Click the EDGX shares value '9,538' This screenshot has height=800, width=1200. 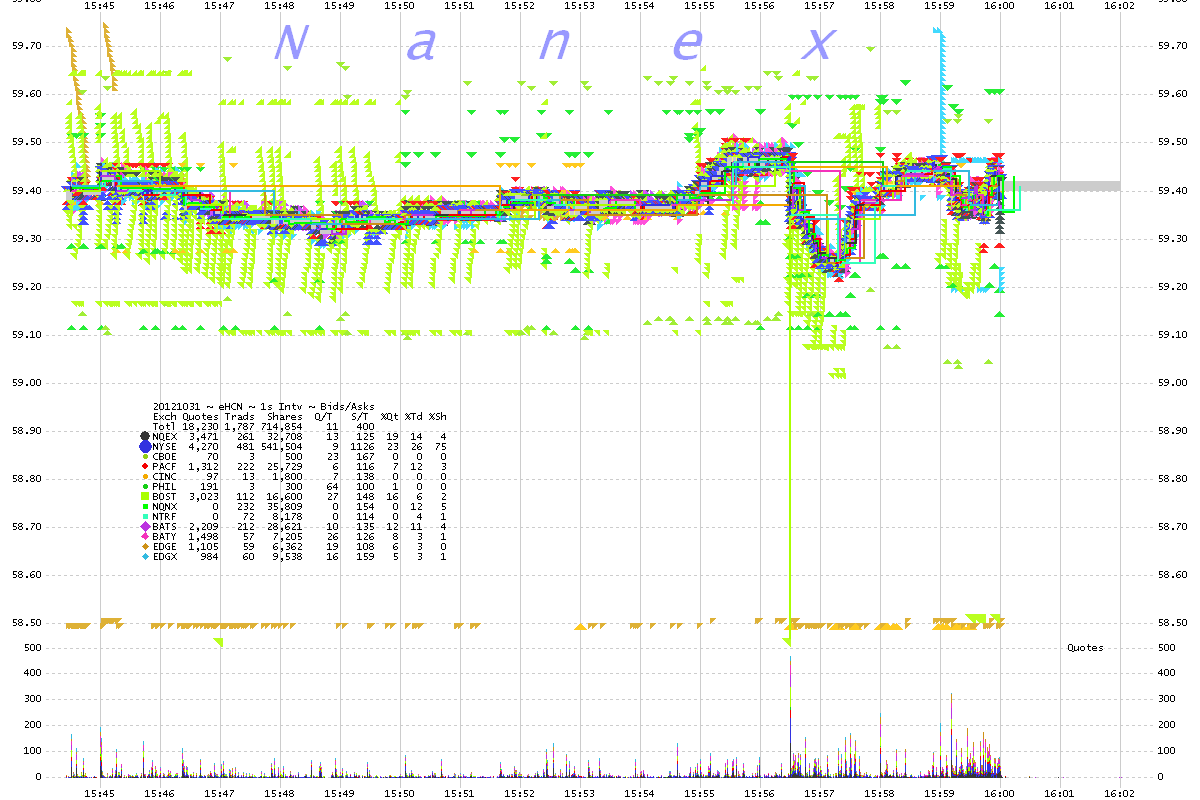pyautogui.click(x=288, y=557)
